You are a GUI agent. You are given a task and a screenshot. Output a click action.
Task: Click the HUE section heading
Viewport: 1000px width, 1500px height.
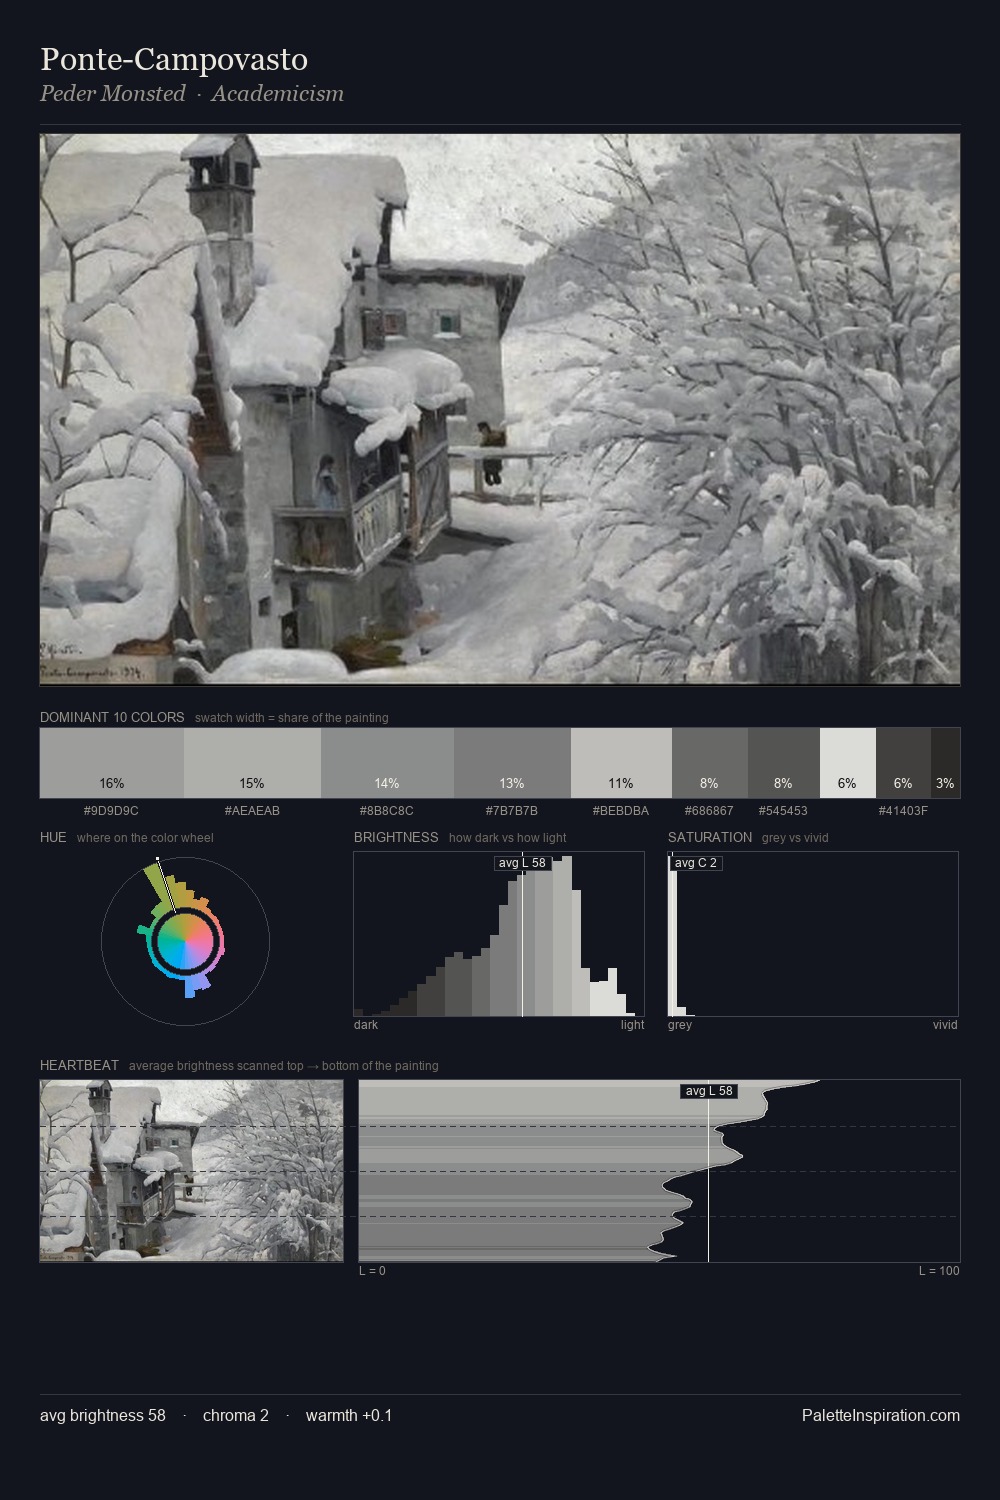(53, 838)
